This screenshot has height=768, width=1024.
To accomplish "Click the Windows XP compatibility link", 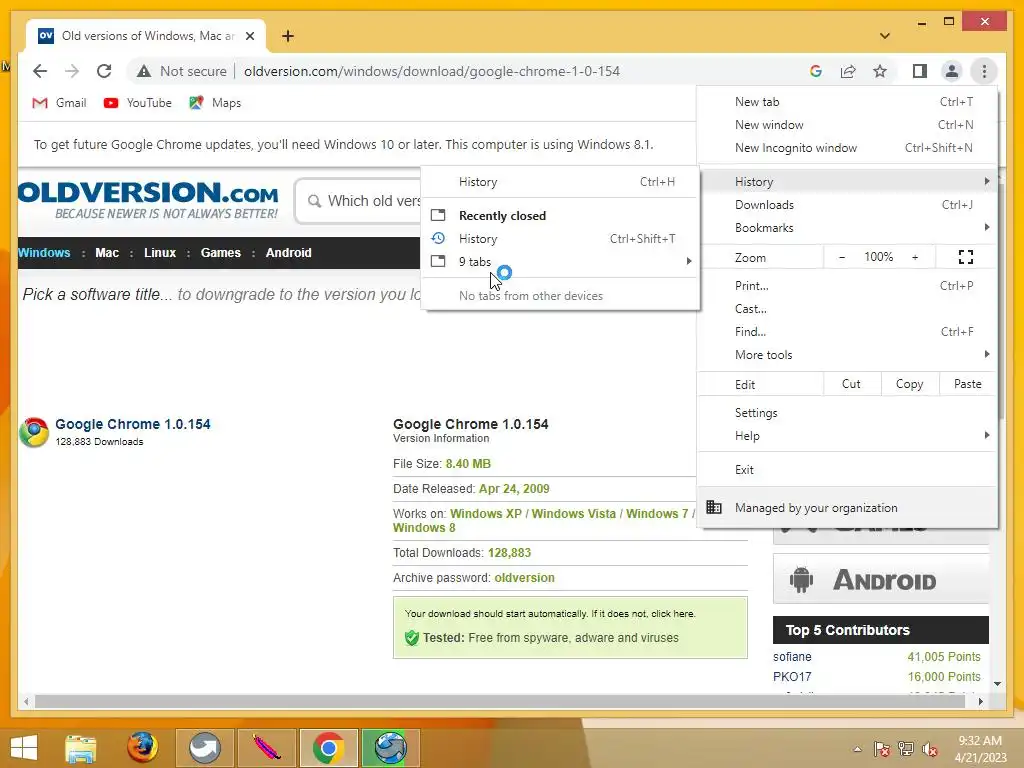I will [x=486, y=513].
